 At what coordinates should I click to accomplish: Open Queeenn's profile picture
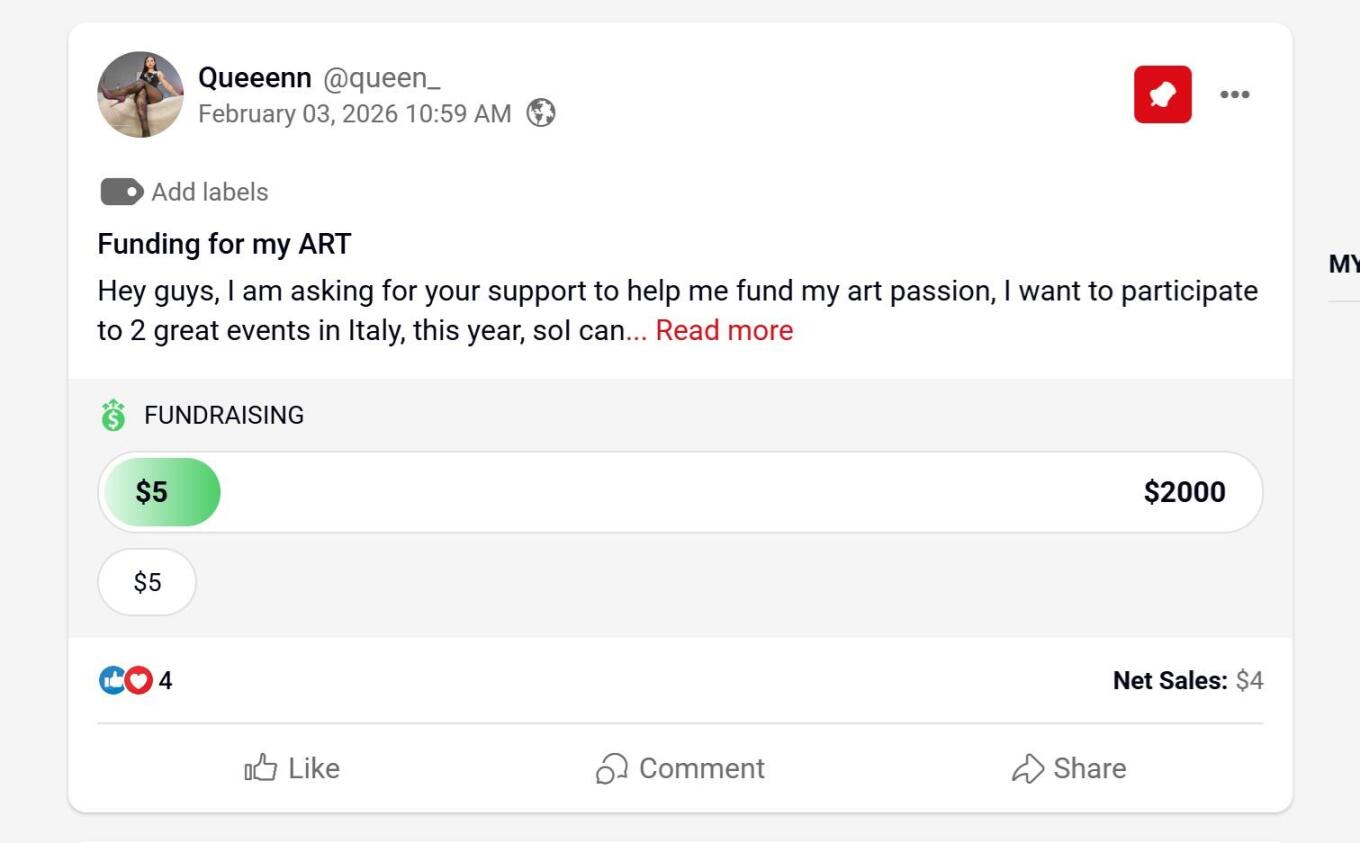[x=140, y=95]
